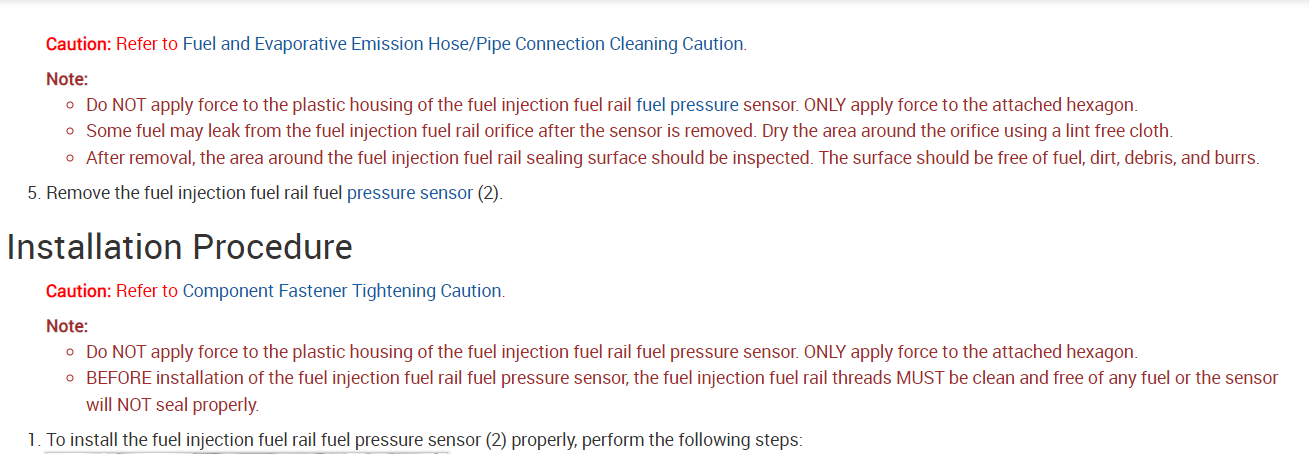Click the "Note:" label above step 5
This screenshot has height=454, width=1309.
(x=67, y=78)
